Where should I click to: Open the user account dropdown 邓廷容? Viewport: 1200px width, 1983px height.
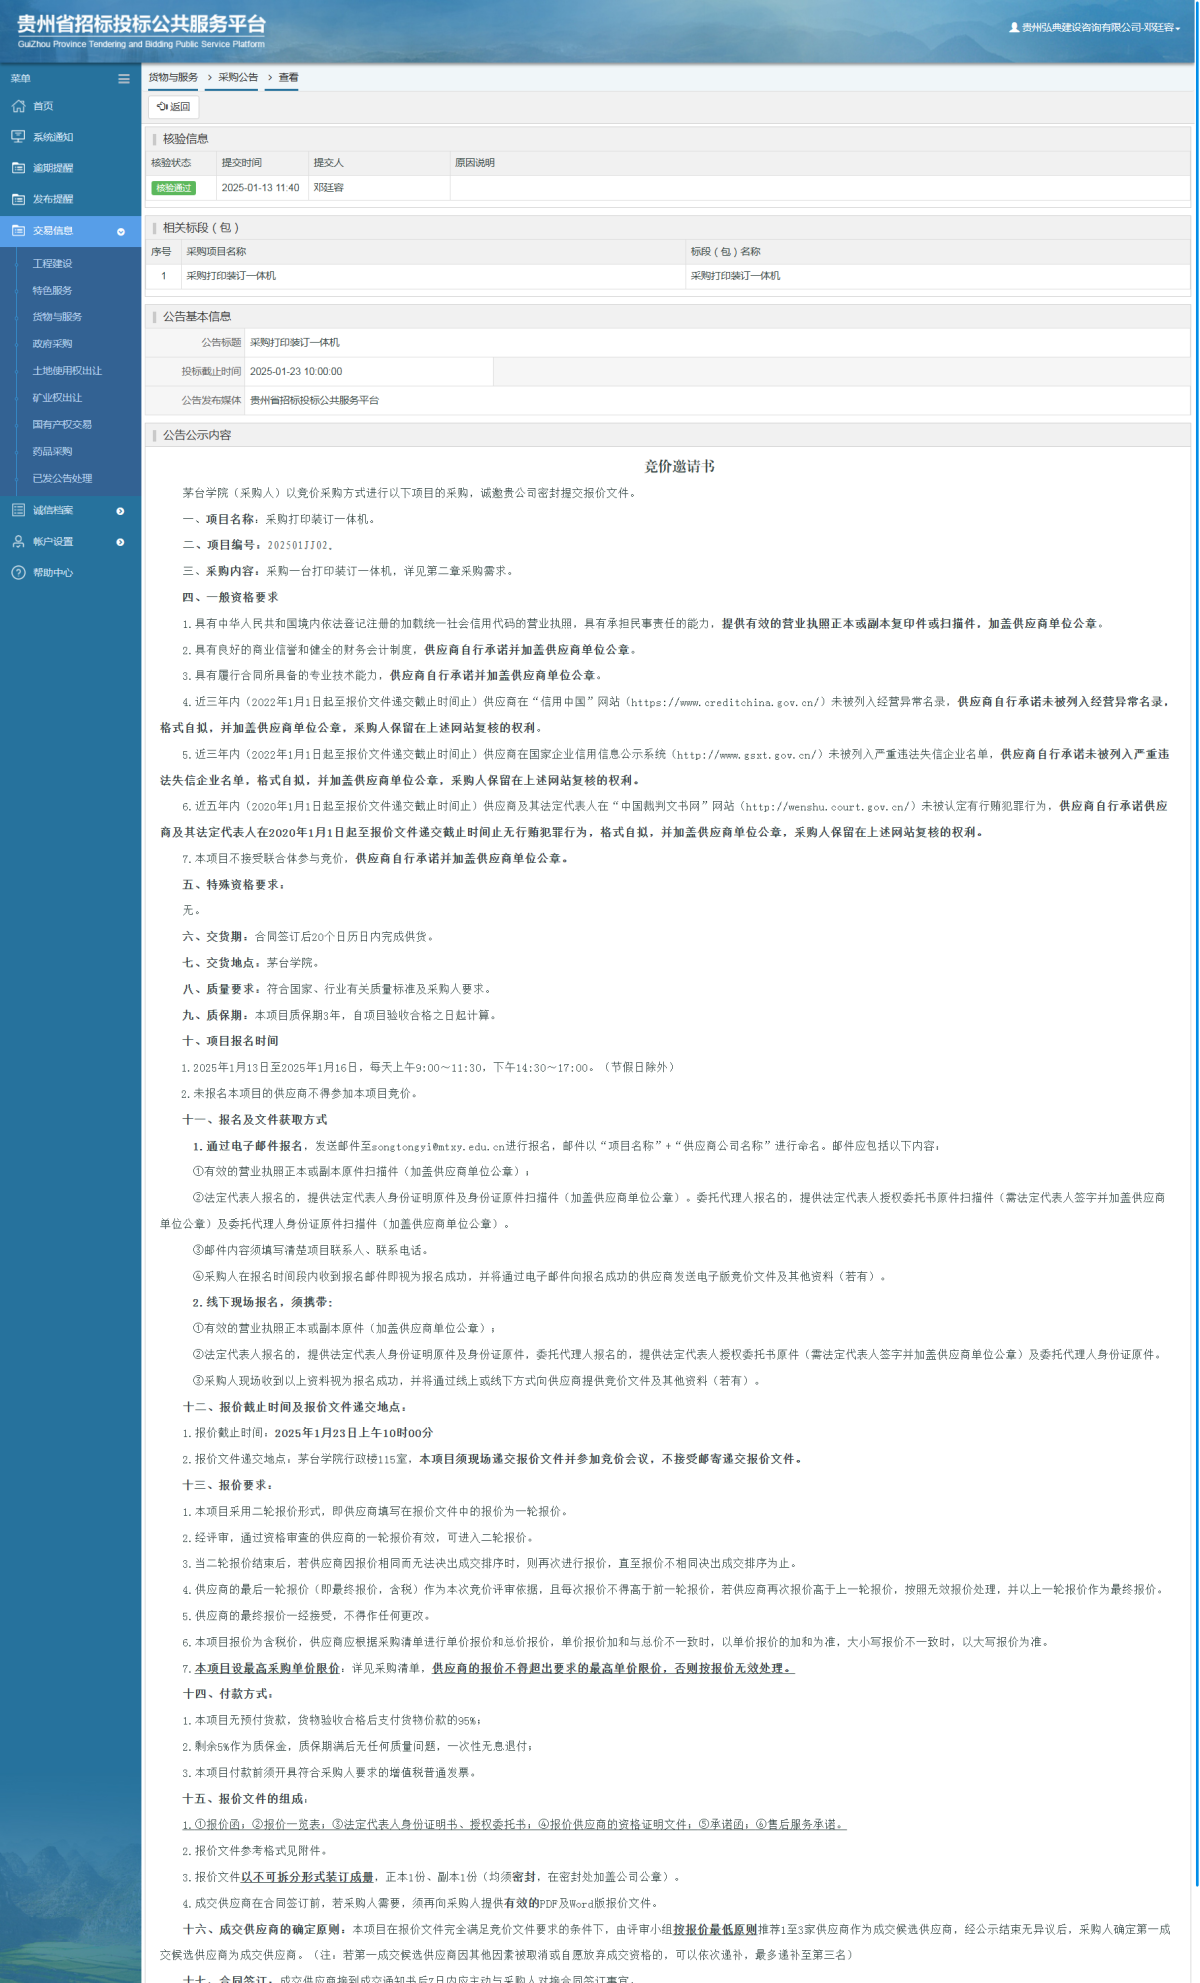pyautogui.click(x=1095, y=28)
